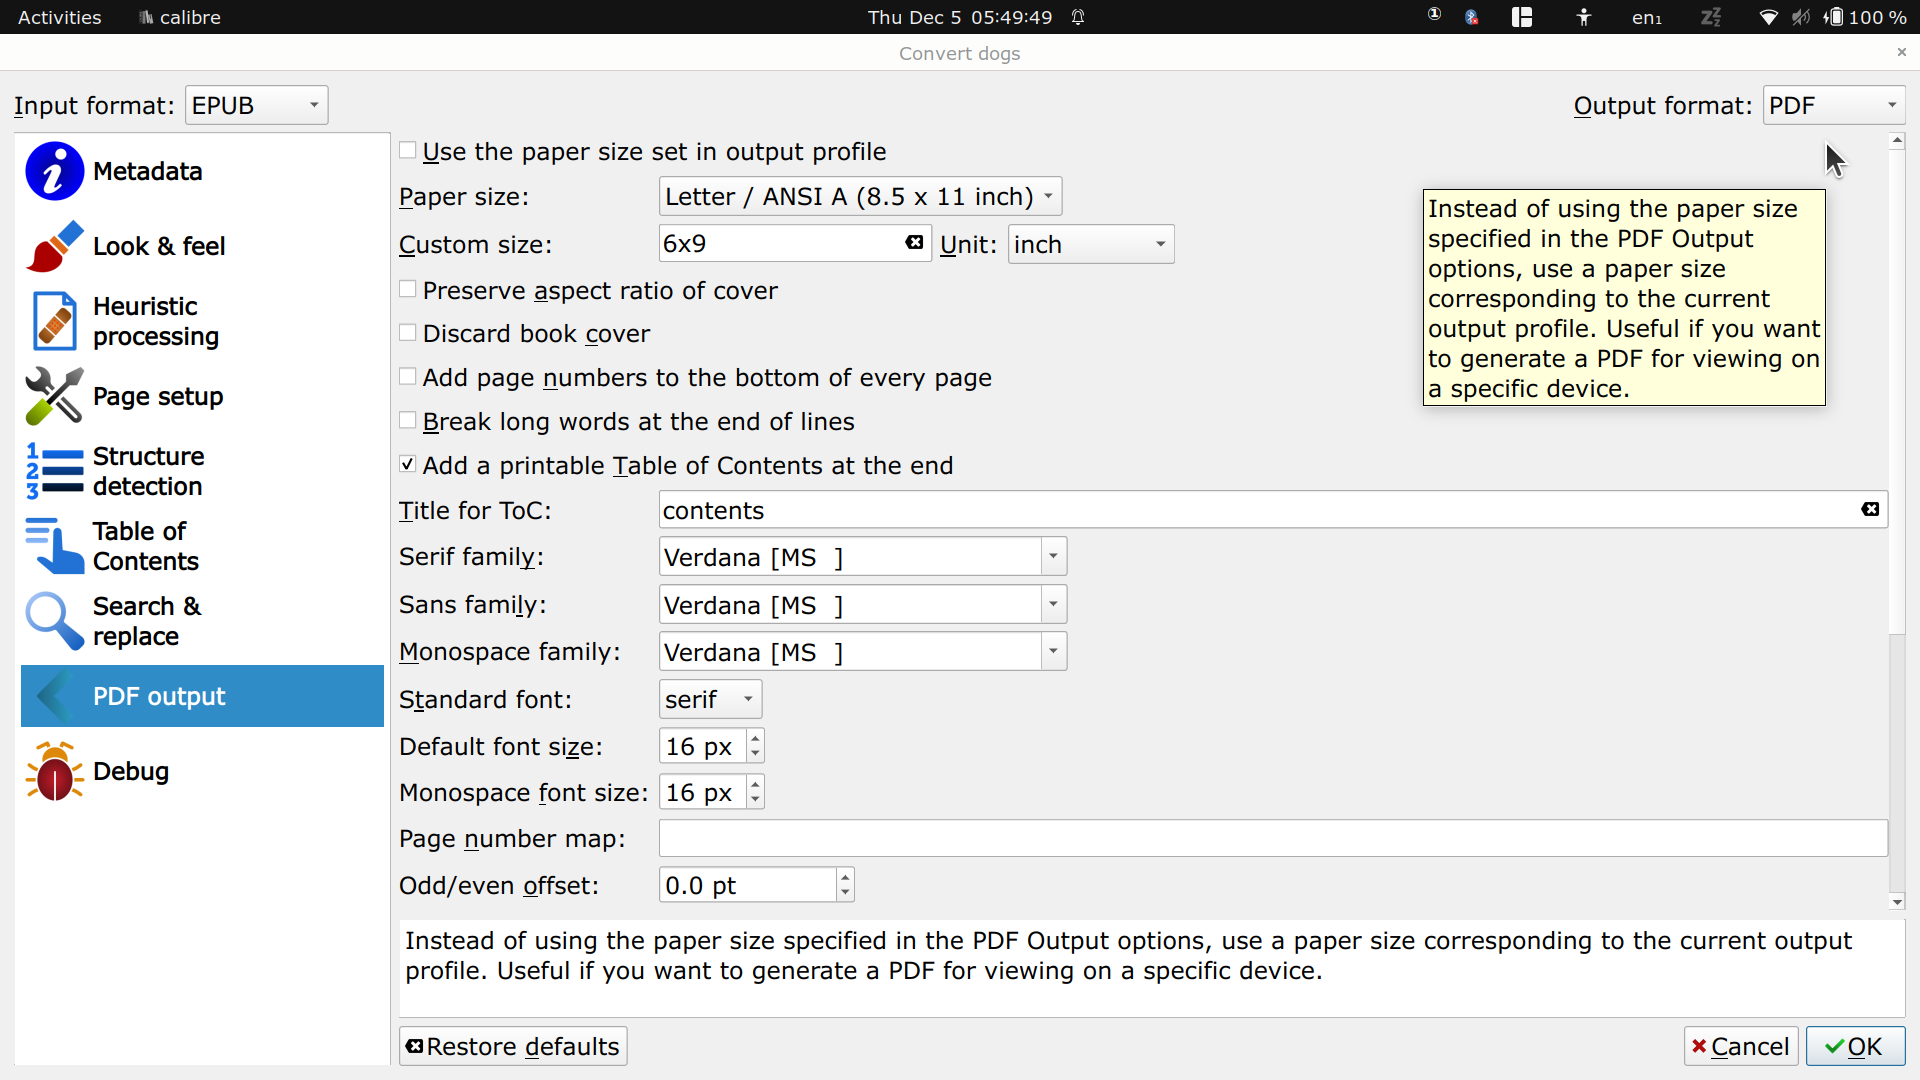
Task: Click the Page number map field
Action: [1272, 839]
